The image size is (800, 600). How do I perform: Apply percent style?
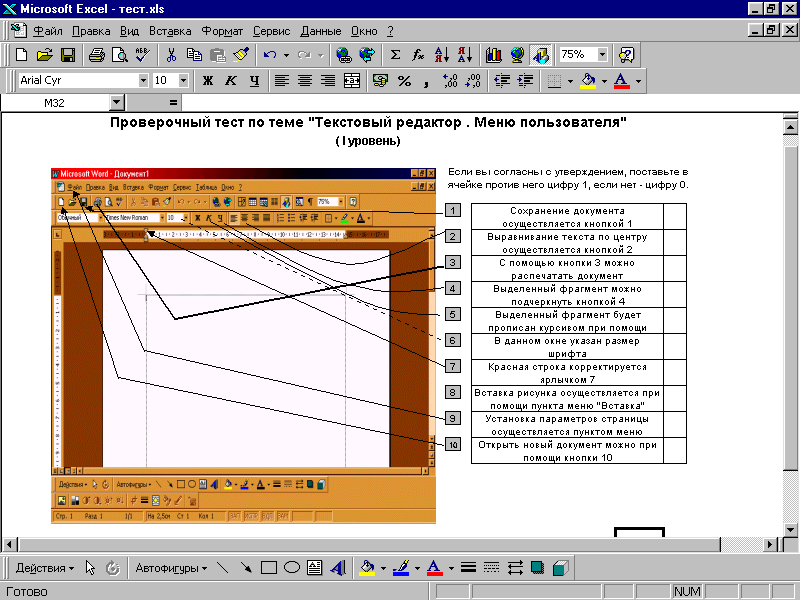[405, 81]
